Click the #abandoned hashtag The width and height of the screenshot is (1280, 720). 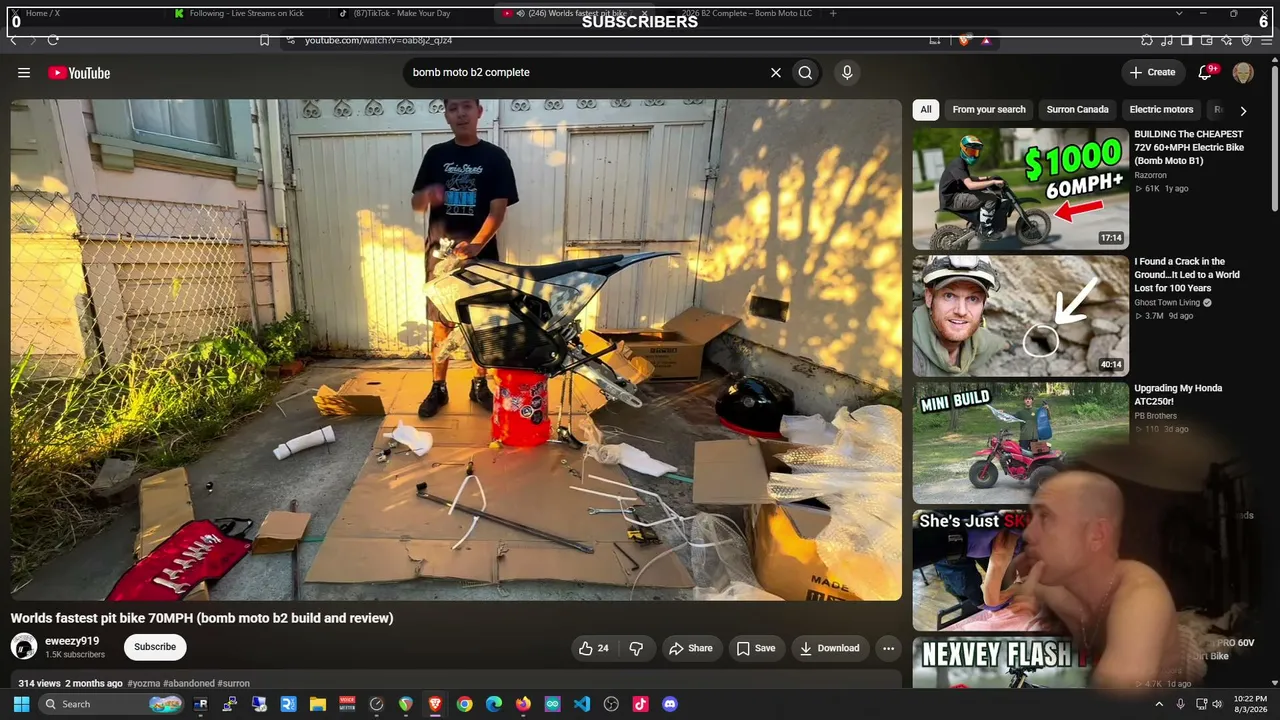pyautogui.click(x=188, y=684)
